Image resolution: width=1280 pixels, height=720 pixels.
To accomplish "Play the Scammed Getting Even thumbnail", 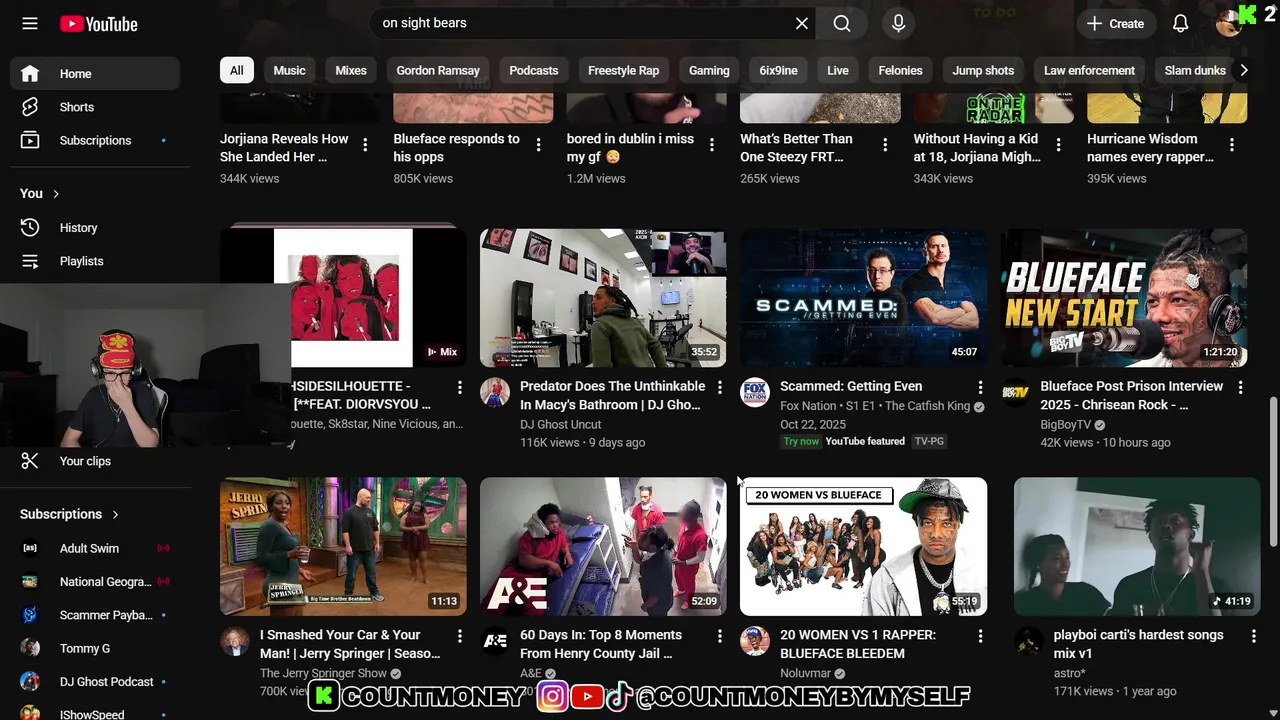I will pos(863,298).
